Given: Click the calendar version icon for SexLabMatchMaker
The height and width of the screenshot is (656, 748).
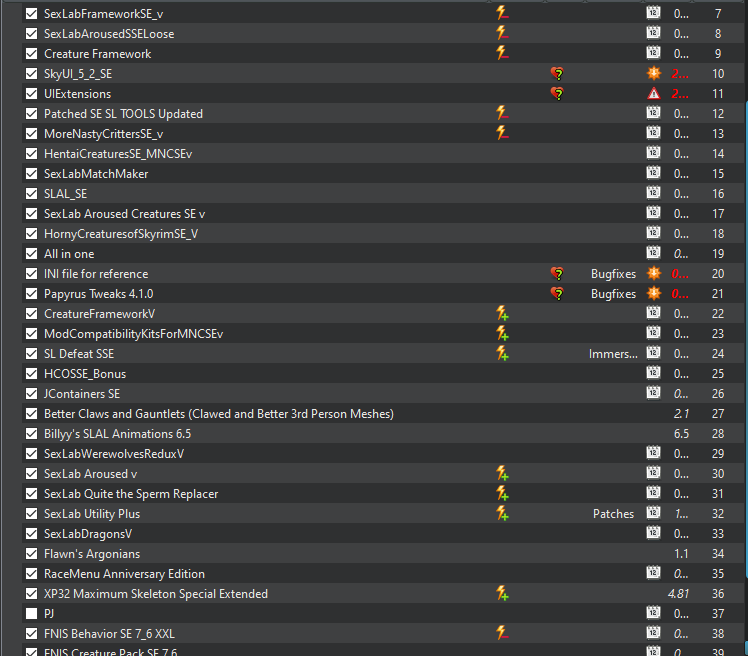Looking at the screenshot, I should (x=653, y=172).
